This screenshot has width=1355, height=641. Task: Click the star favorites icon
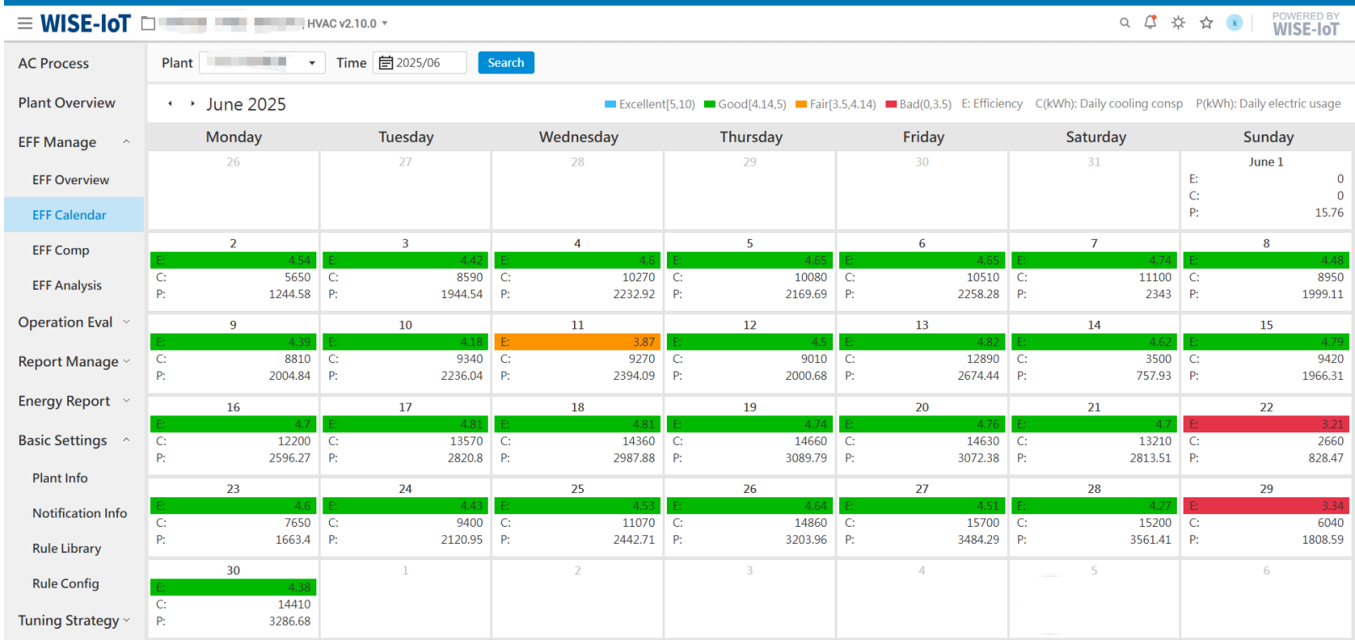click(1206, 23)
